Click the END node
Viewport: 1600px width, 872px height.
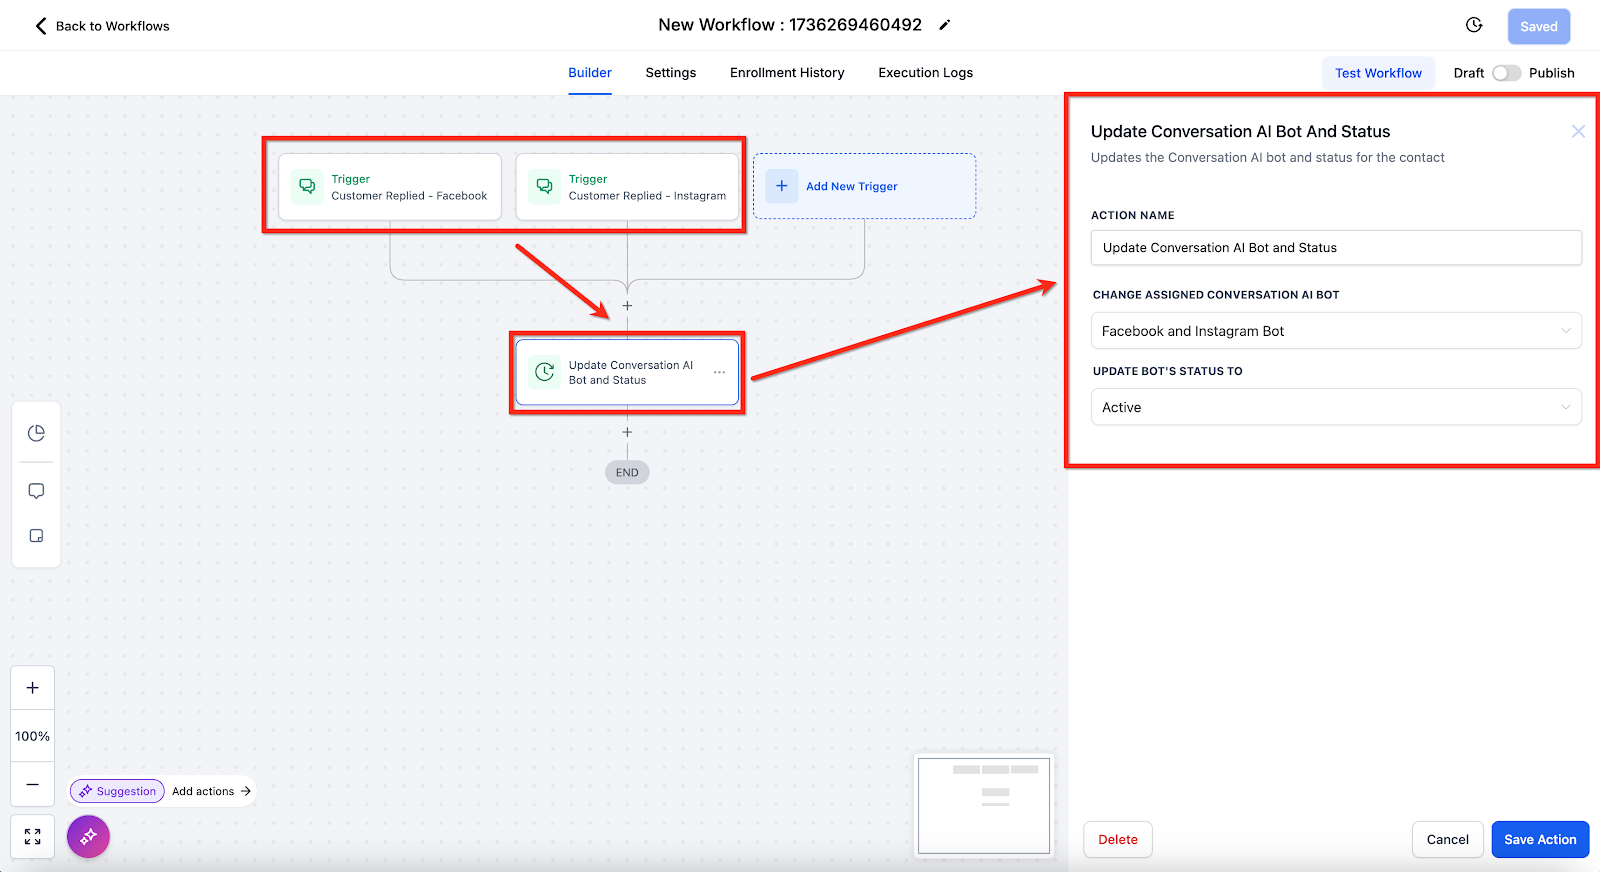[x=627, y=473]
